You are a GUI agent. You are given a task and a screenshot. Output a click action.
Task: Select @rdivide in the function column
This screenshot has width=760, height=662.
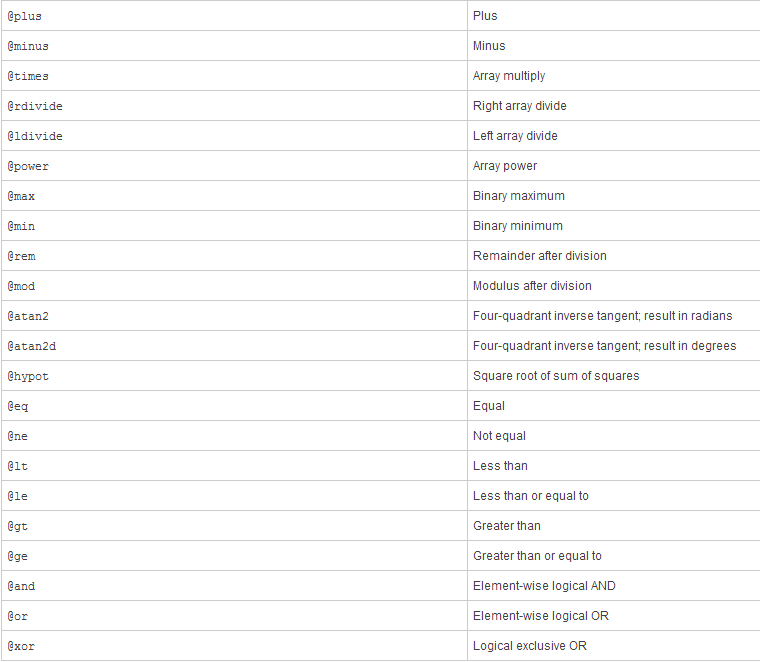[35, 106]
